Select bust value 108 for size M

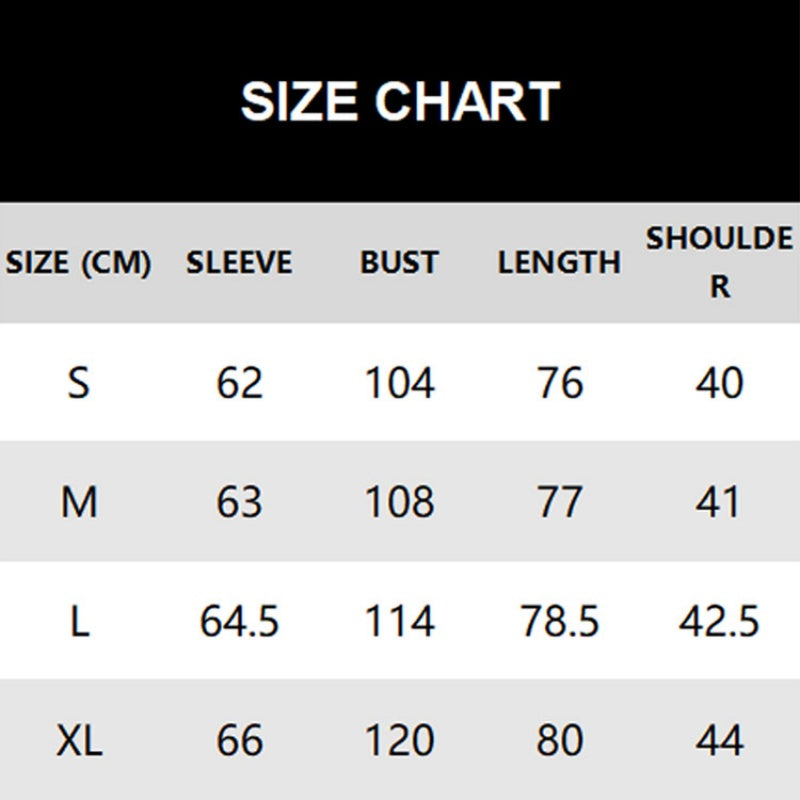pos(399,502)
